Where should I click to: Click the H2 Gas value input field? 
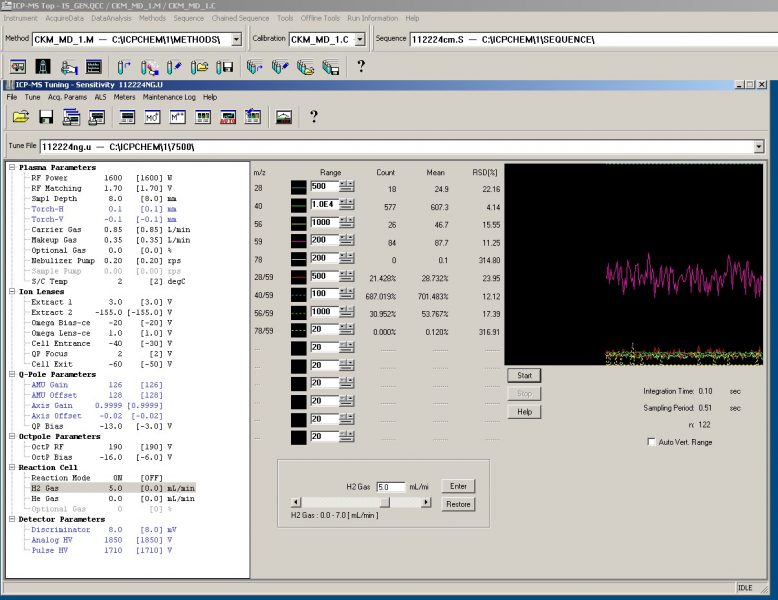click(390, 487)
